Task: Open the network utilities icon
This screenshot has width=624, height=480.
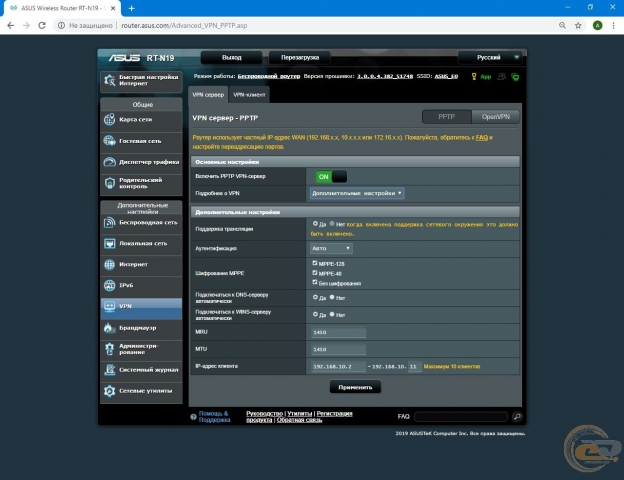Action: coord(109,391)
